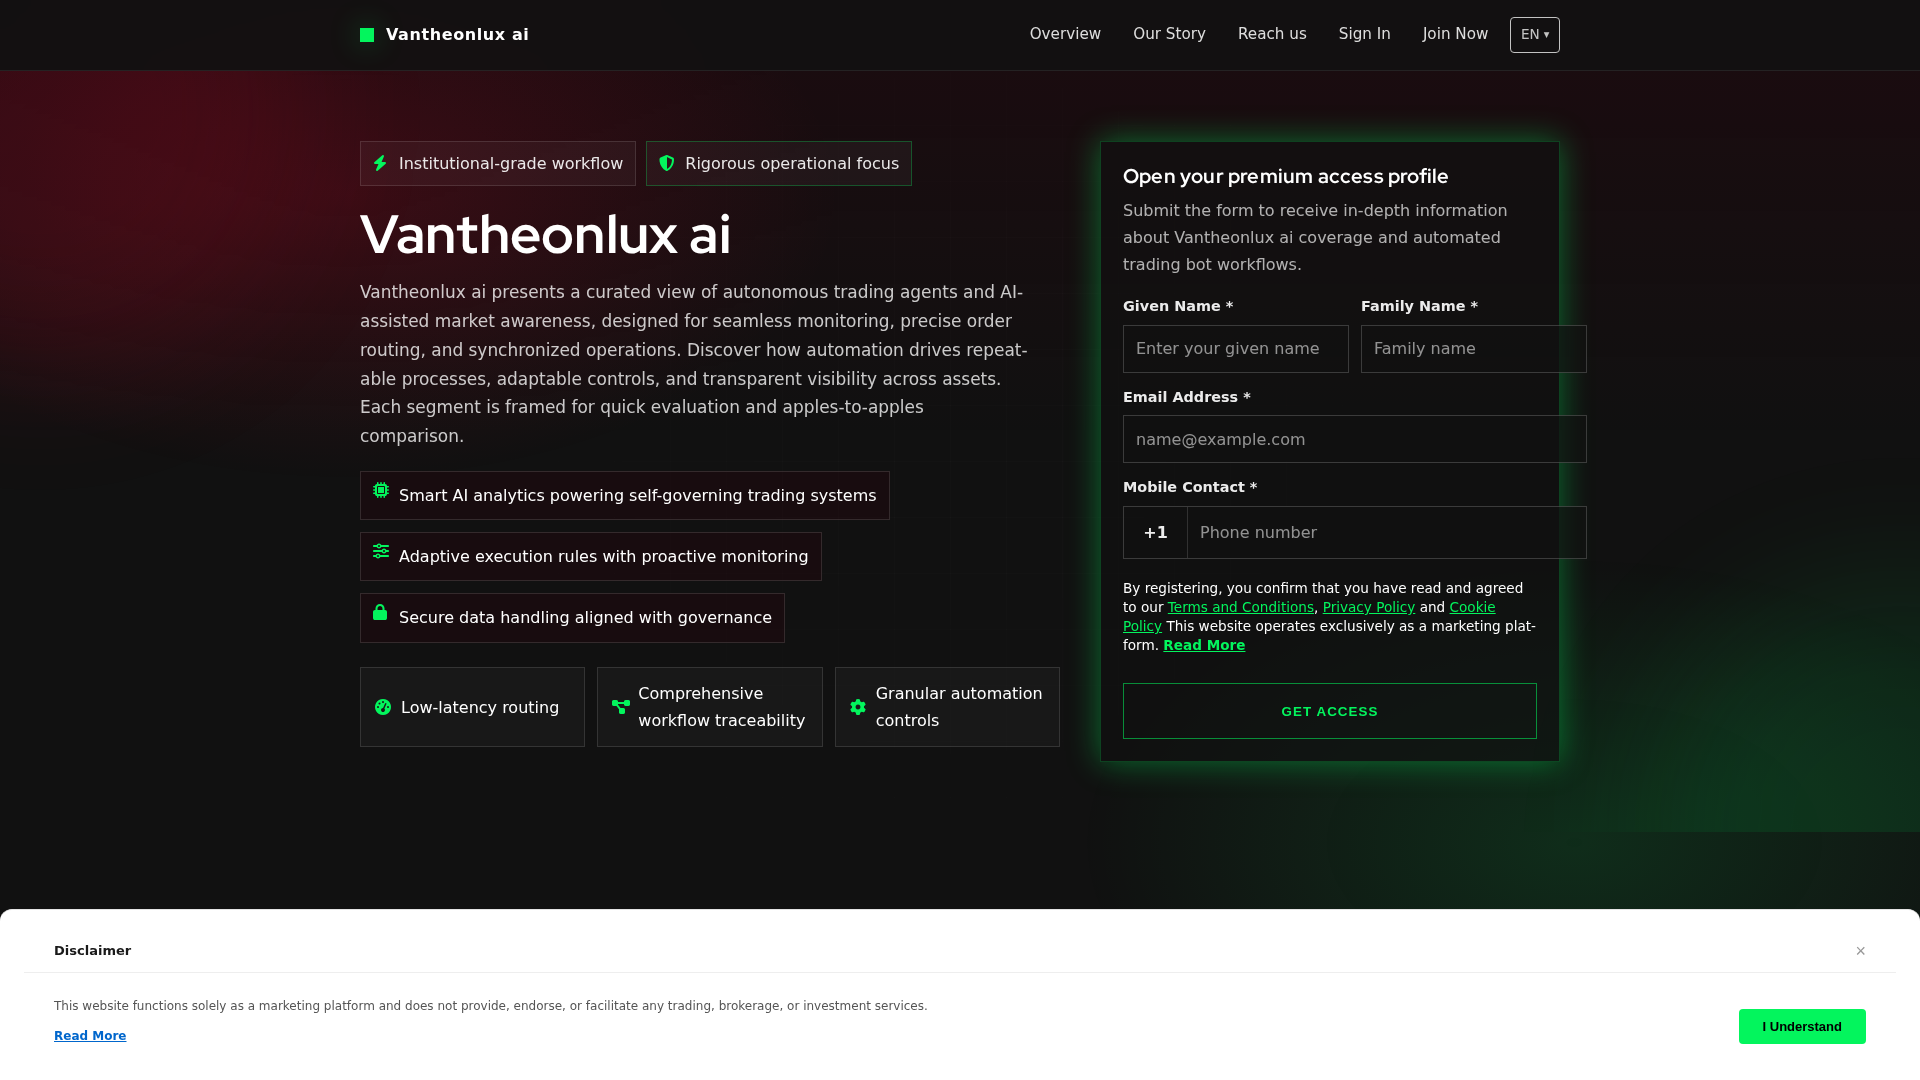Click the Vantheonlux ai brand name in header

(x=457, y=35)
